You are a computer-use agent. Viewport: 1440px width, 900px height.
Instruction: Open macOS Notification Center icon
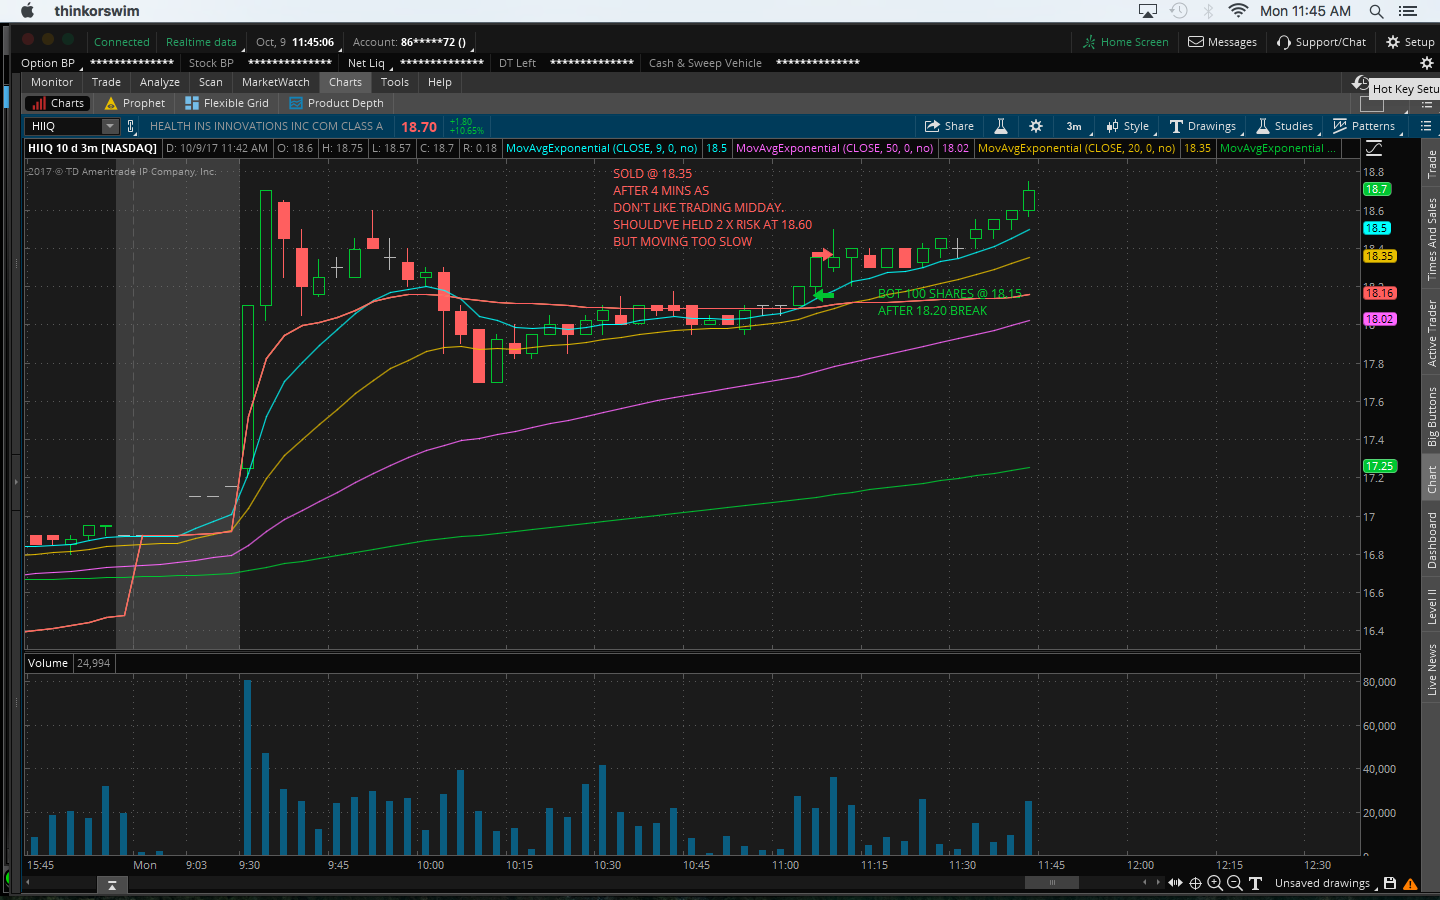pyautogui.click(x=1408, y=11)
